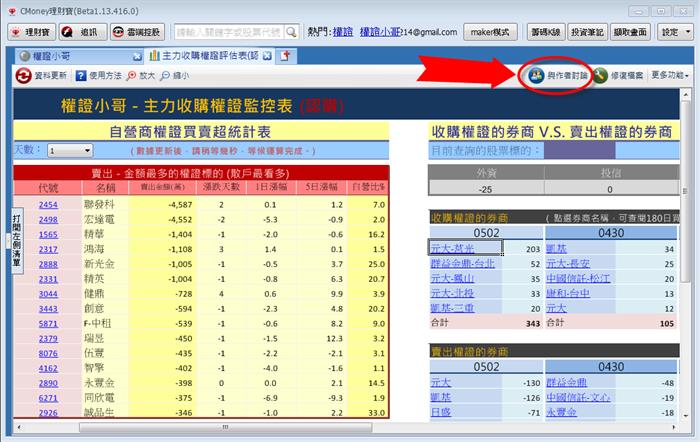Click the 擷取畫面 screen capture button

(x=630, y=32)
